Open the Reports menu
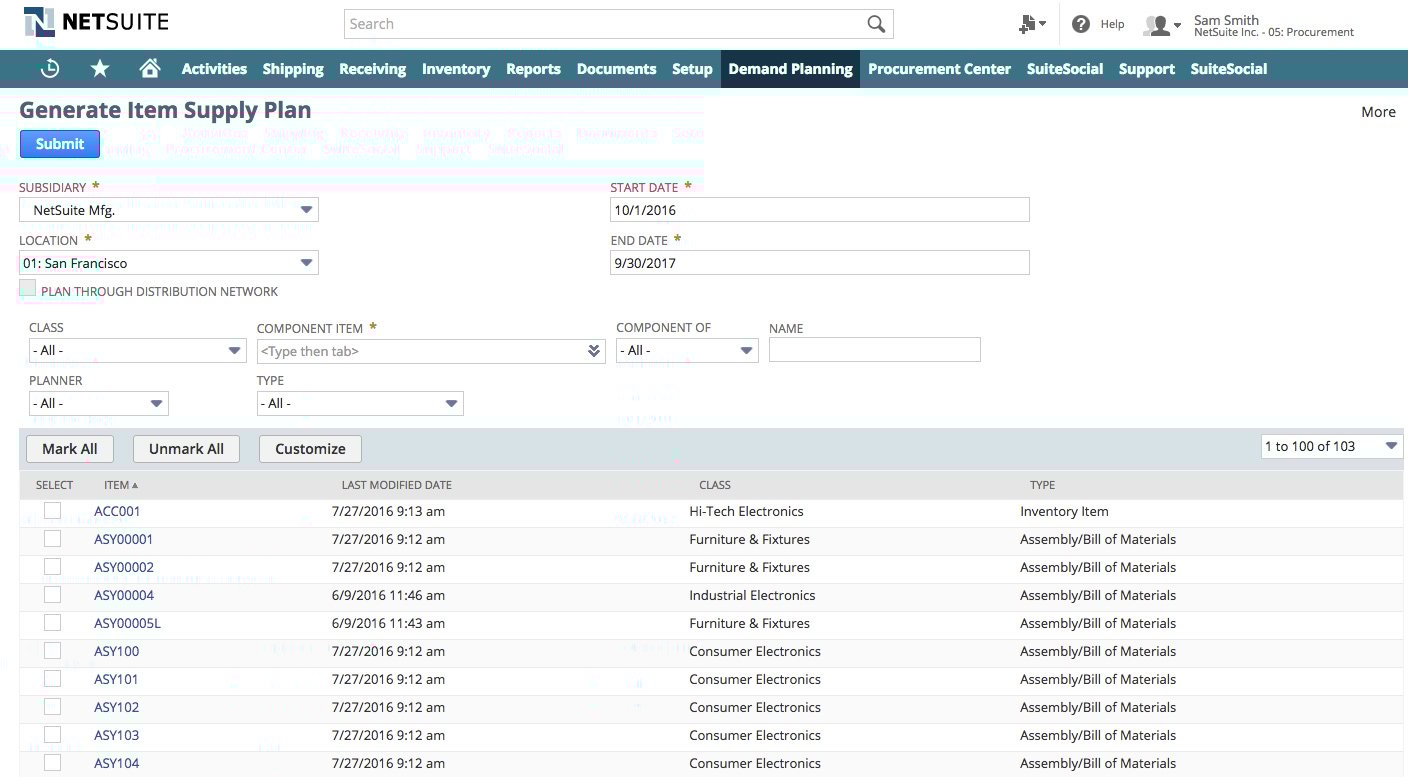 coord(533,69)
